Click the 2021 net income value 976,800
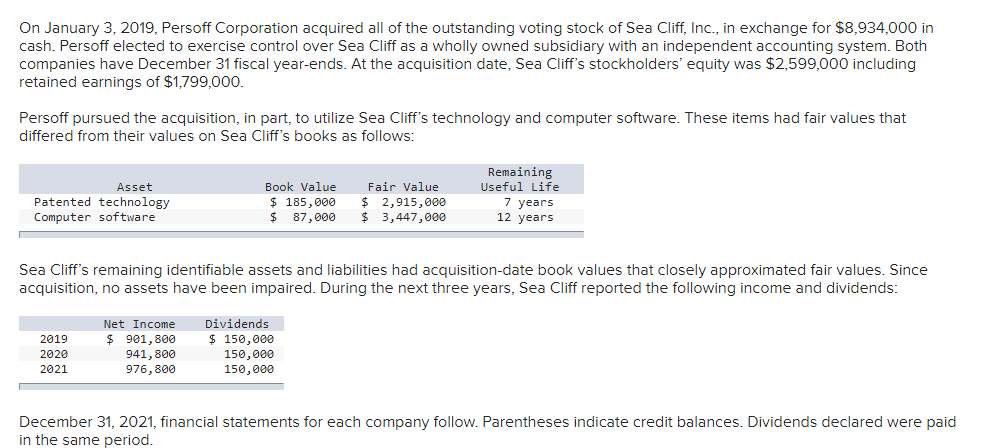 coord(151,369)
